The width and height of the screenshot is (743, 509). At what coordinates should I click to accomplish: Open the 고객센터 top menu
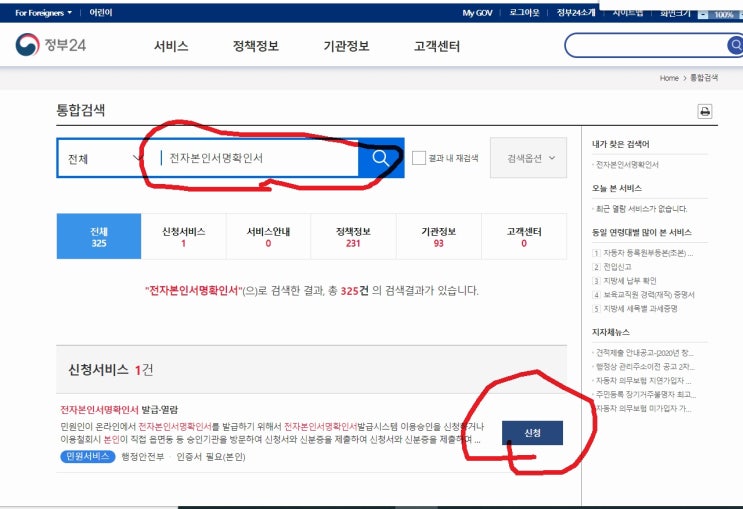point(437,46)
